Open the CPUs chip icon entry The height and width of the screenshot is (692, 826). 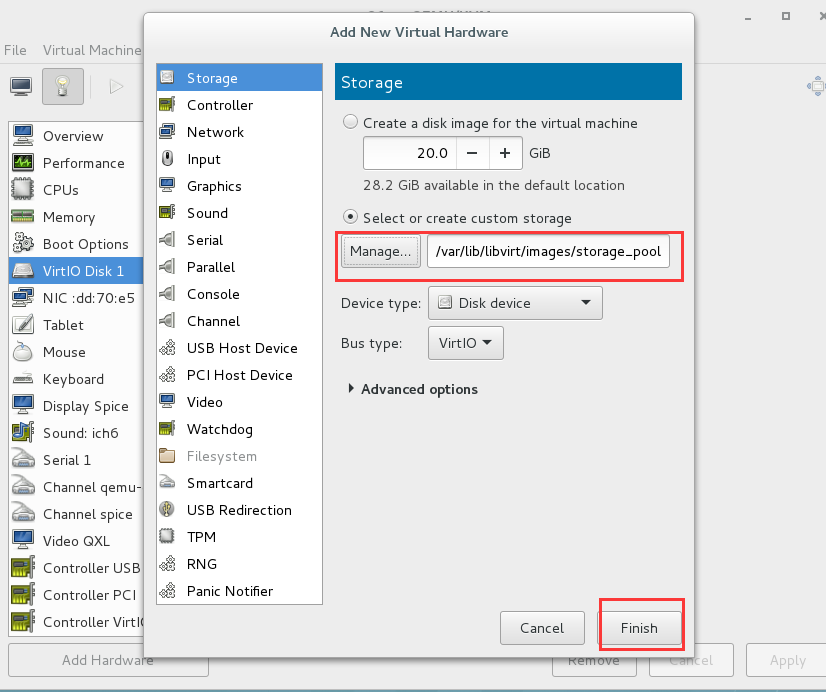tap(23, 190)
